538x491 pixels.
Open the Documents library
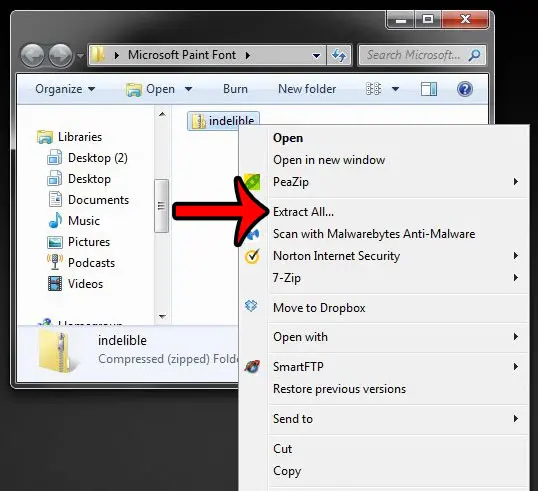coord(89,200)
